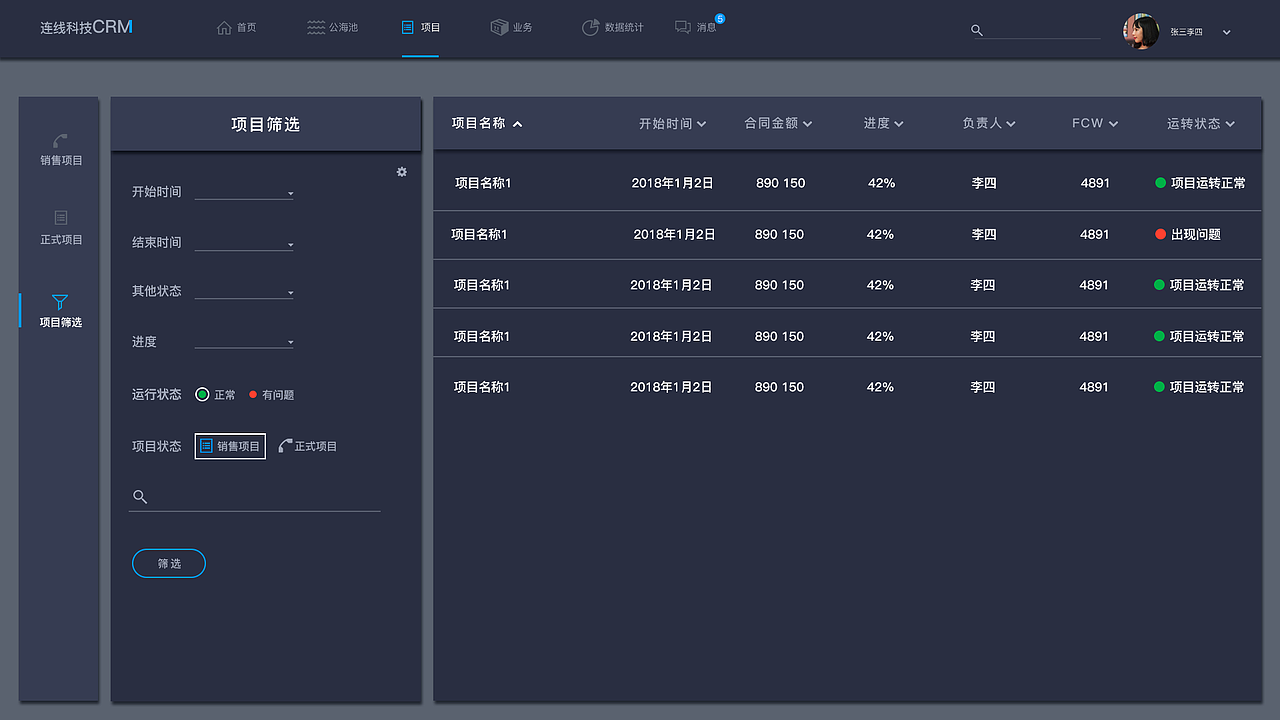Click the 筛选 filter button

pos(168,563)
